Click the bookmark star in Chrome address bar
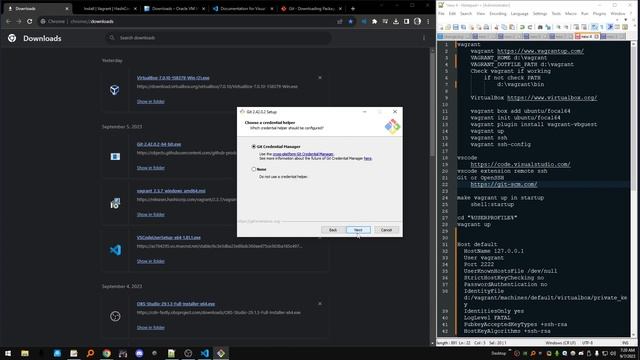This screenshot has height=360, width=640. pos(351,21)
